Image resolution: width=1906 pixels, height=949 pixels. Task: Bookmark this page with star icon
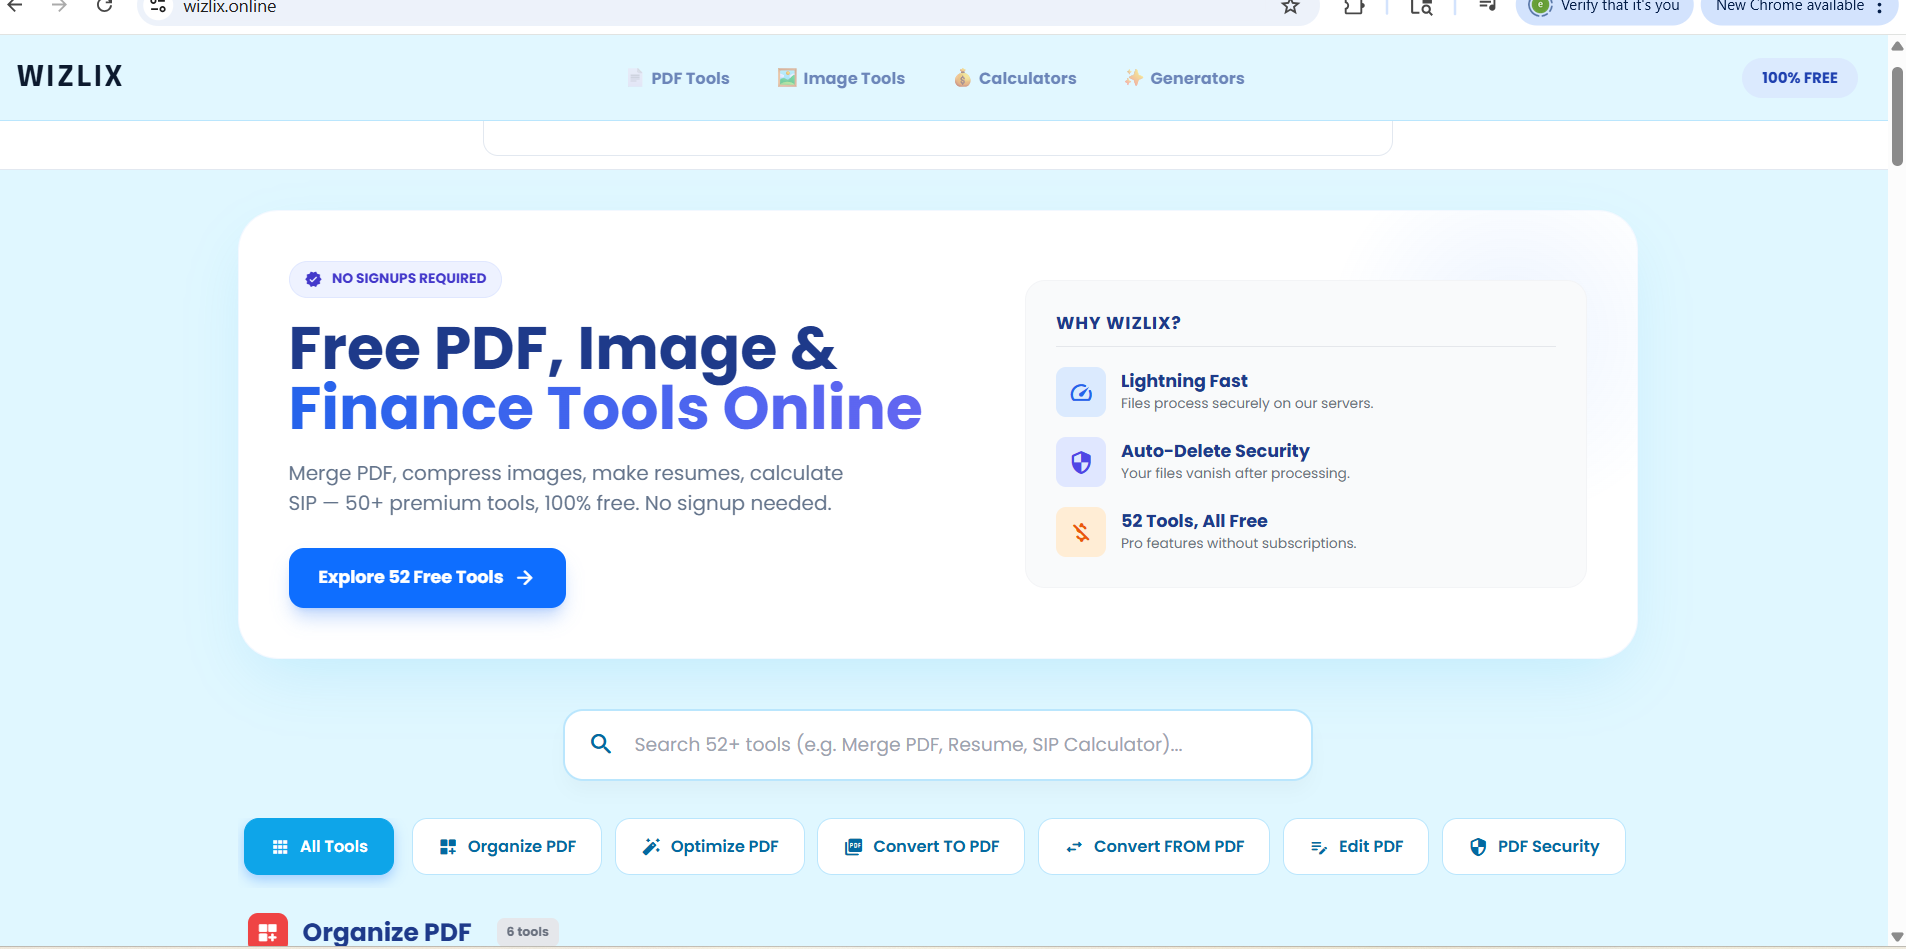click(x=1291, y=7)
